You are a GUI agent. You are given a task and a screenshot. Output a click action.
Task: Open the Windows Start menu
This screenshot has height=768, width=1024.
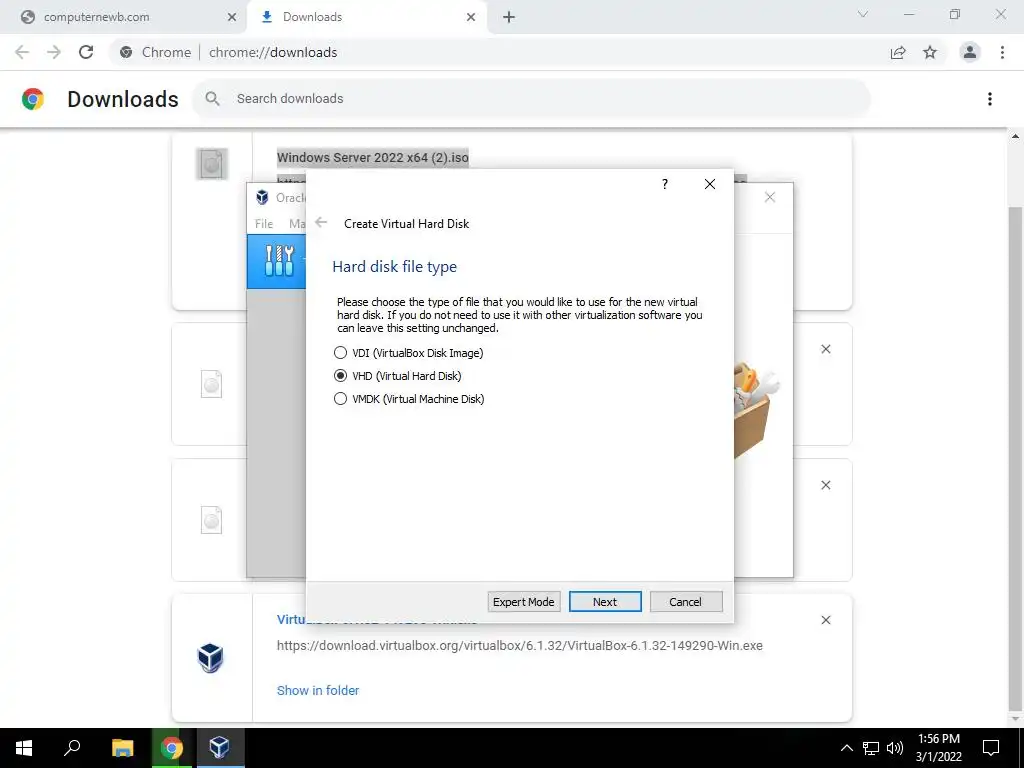24,748
